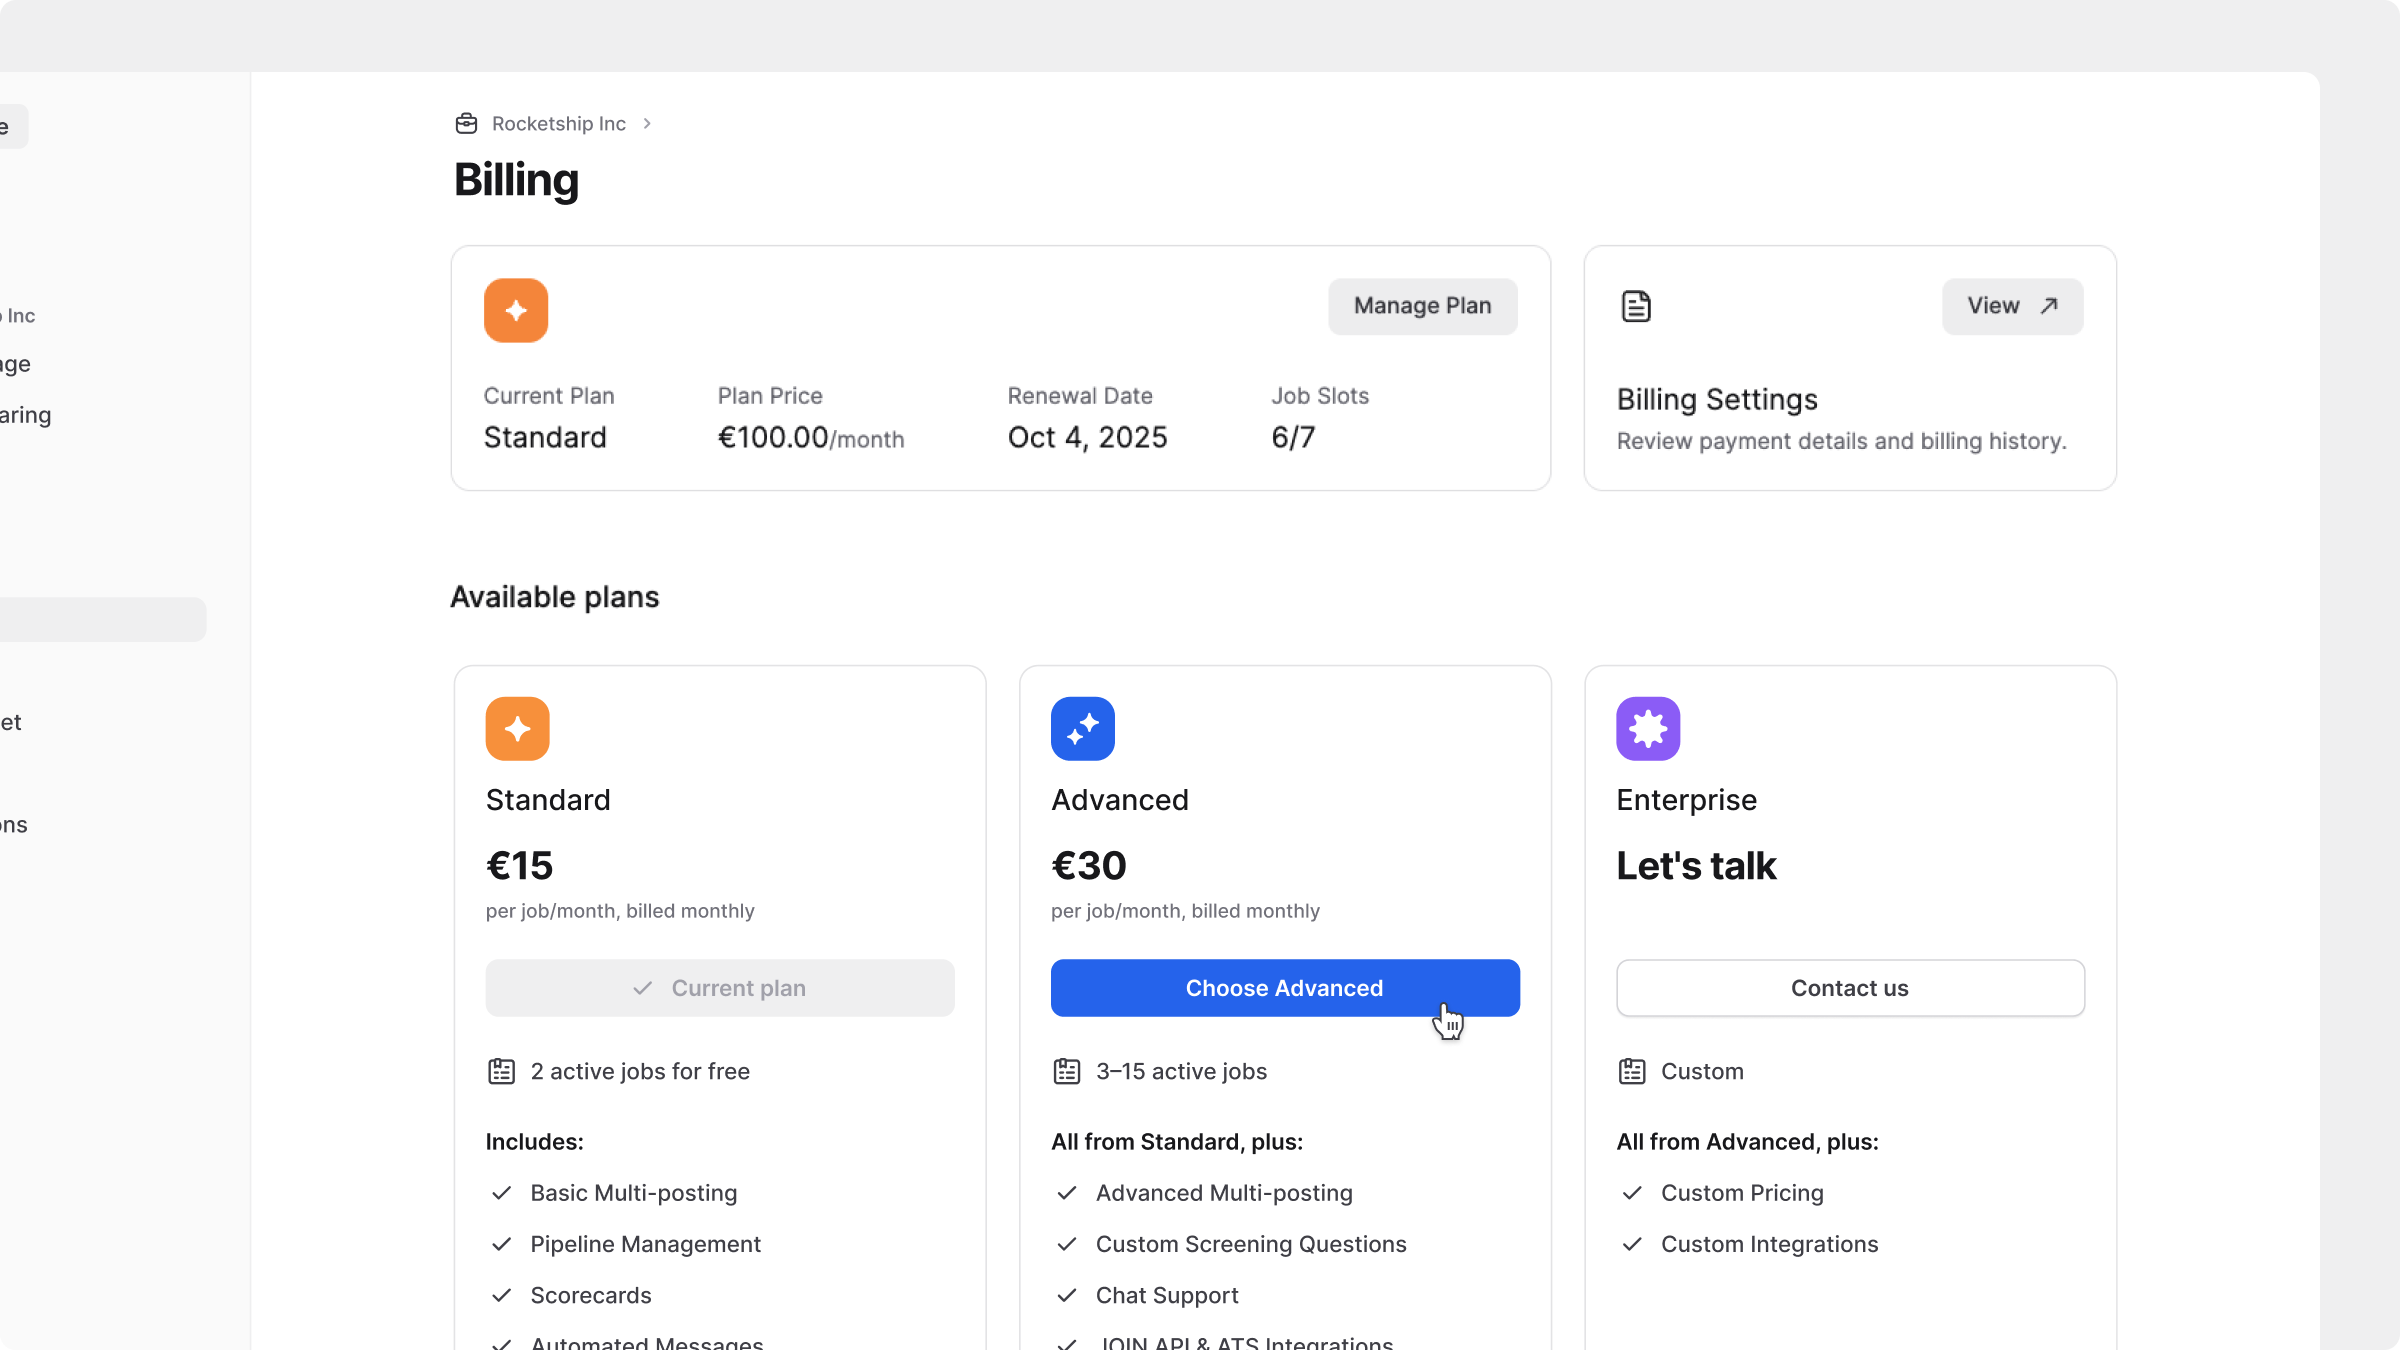Click the job list icon beside Custom
This screenshot has width=2400, height=1350.
tap(1632, 1072)
